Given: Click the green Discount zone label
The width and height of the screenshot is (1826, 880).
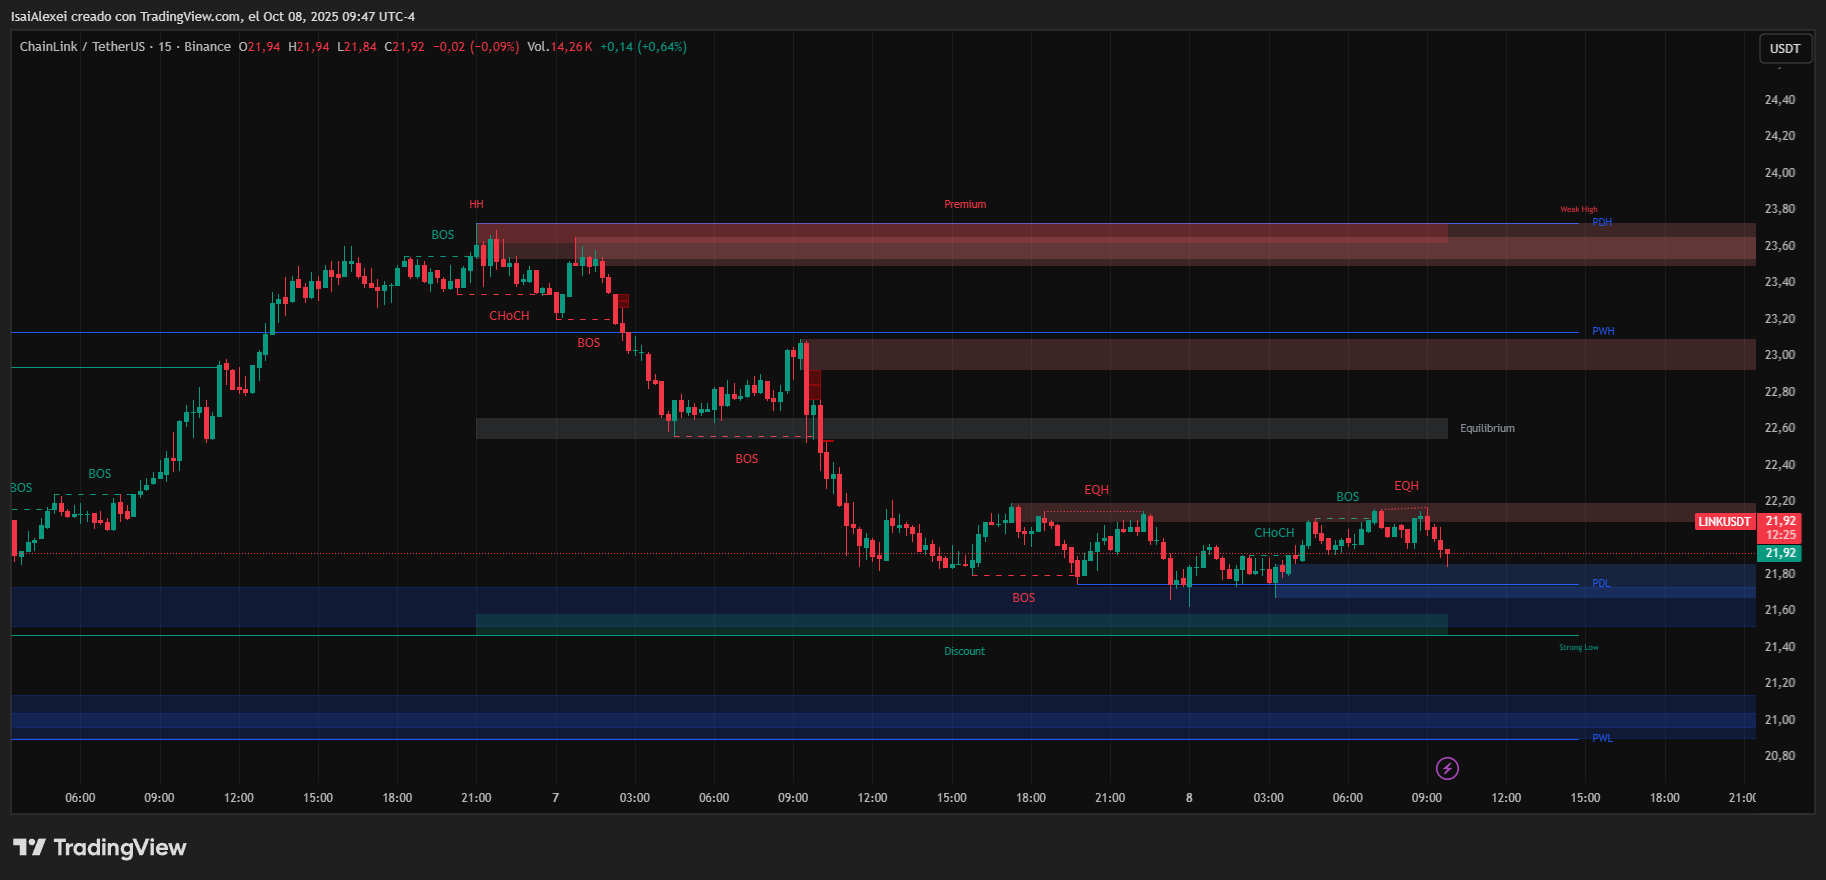Looking at the screenshot, I should pos(964,652).
